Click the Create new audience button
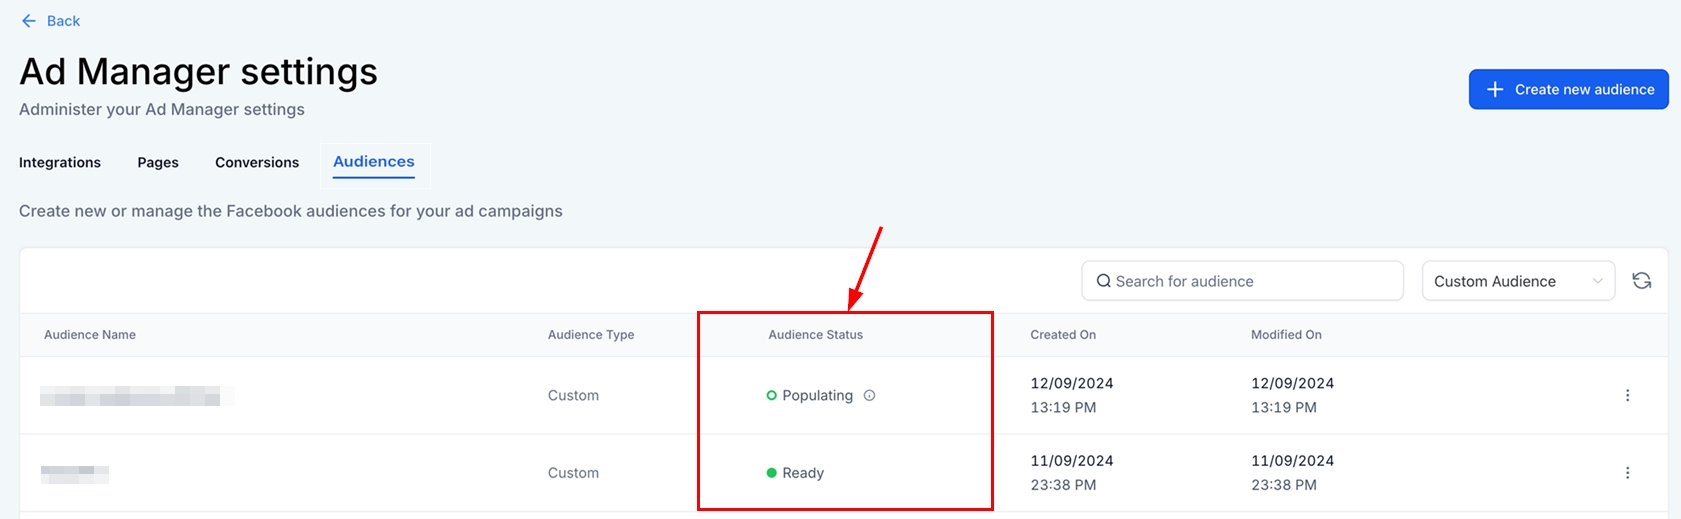This screenshot has height=519, width=1681. [1568, 89]
